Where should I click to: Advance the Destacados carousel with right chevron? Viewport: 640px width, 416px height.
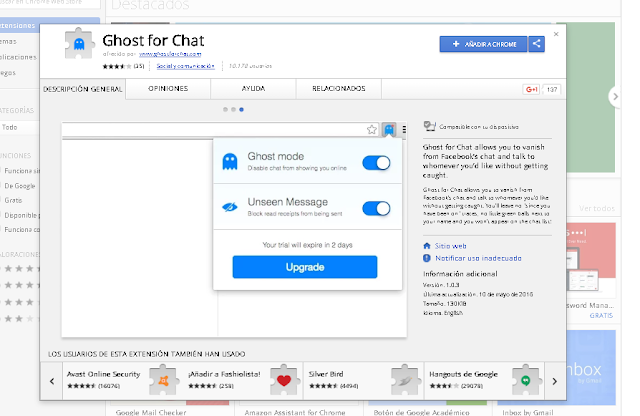coord(615,97)
